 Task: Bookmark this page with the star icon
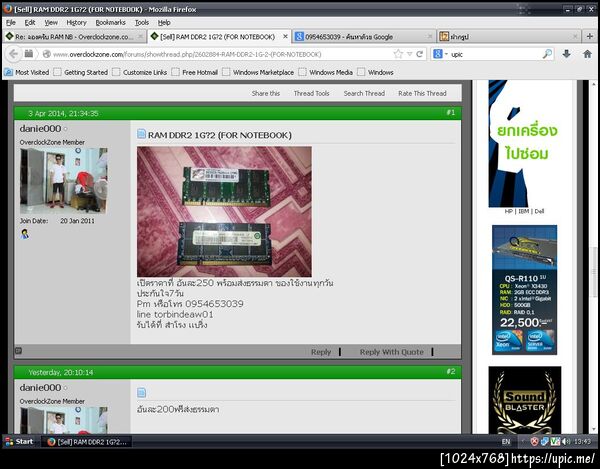click(x=398, y=54)
